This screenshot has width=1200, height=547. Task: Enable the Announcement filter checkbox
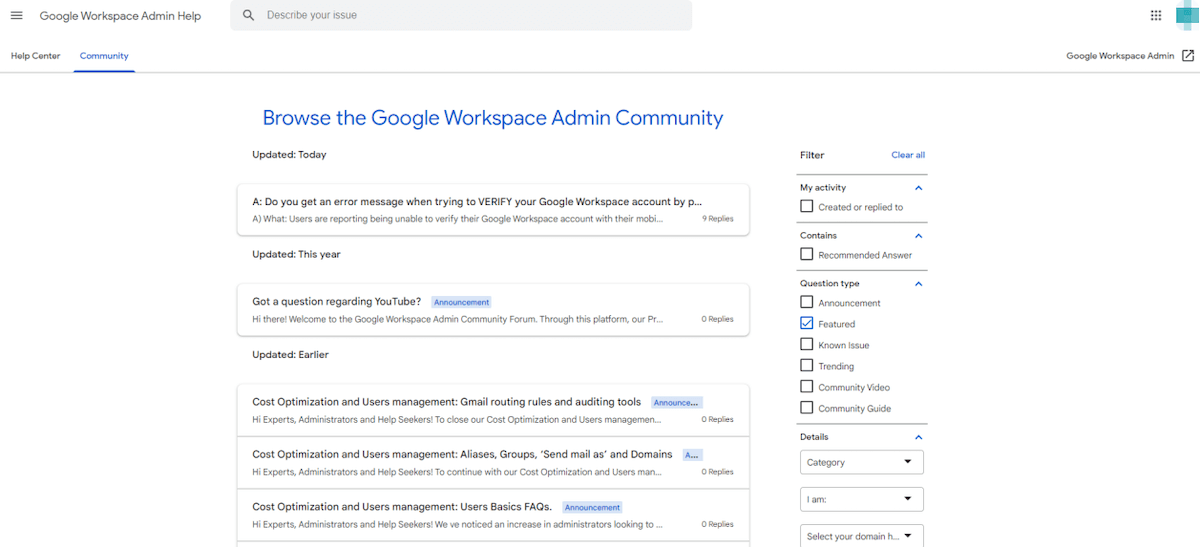pos(807,302)
